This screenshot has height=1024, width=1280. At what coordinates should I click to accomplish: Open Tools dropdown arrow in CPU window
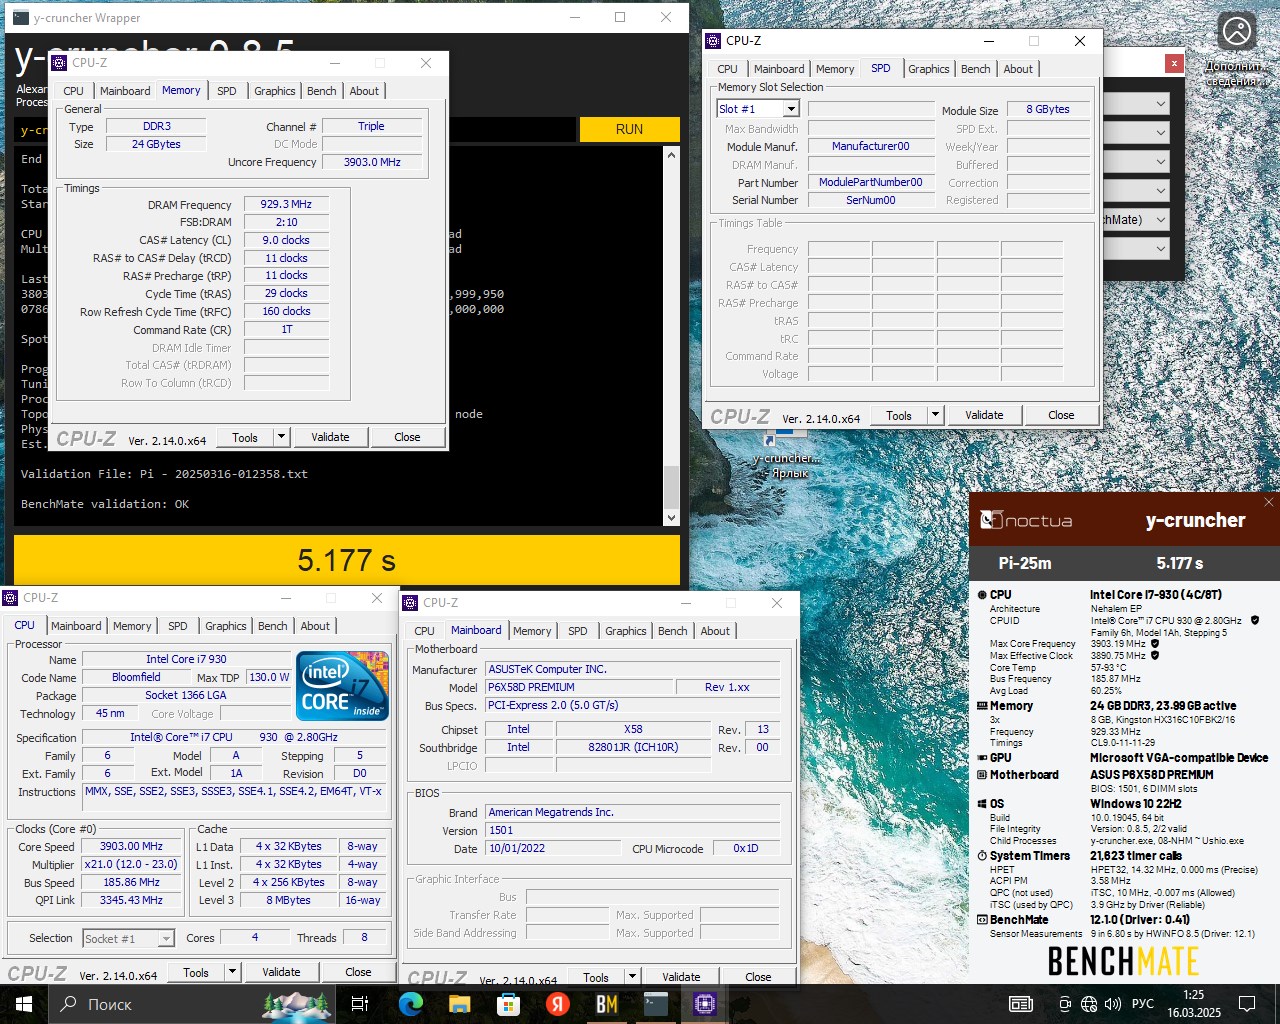point(232,972)
